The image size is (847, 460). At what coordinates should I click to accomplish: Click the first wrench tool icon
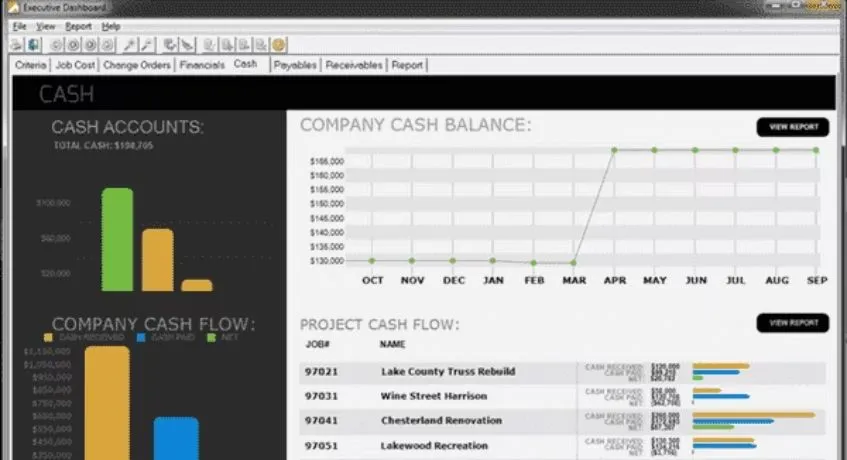click(x=130, y=45)
